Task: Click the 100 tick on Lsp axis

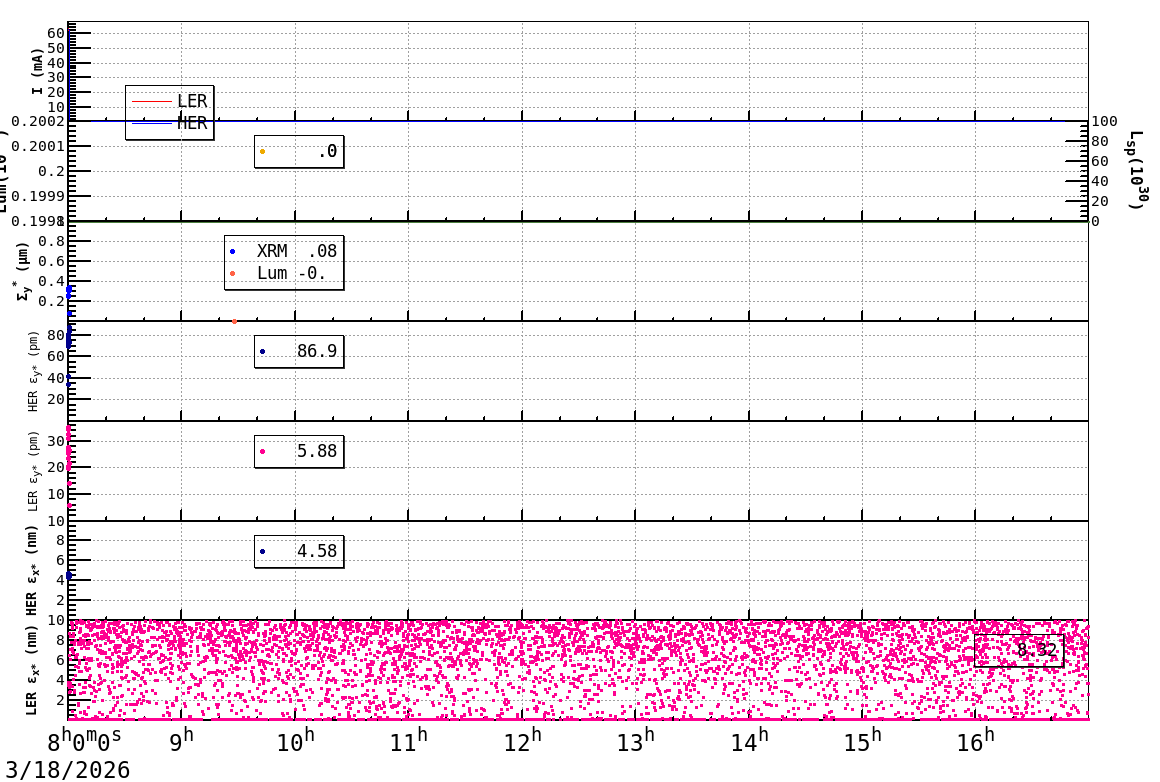Action: pyautogui.click(x=1105, y=121)
